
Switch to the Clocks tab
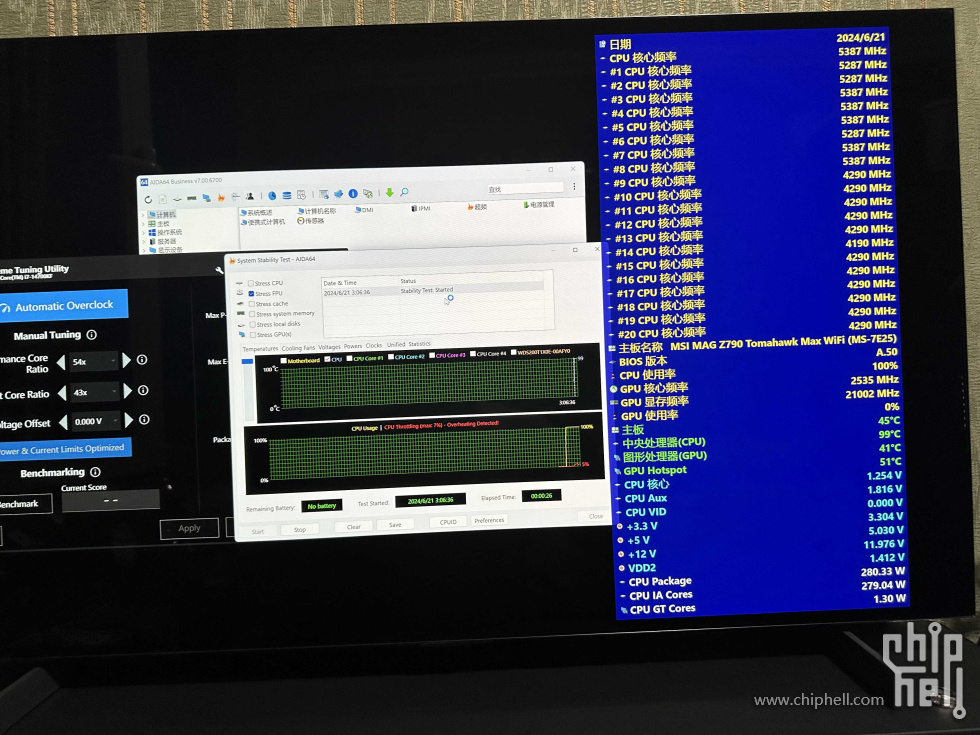tap(374, 345)
